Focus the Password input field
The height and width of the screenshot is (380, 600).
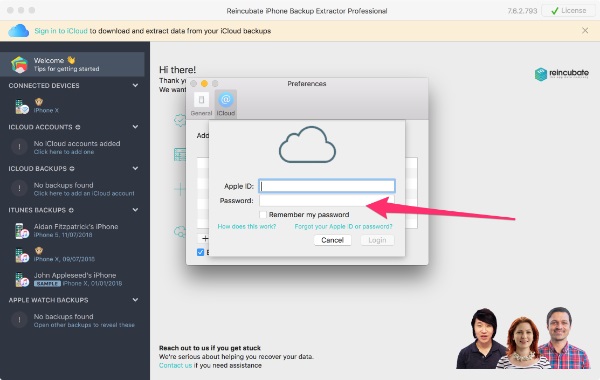pos(327,201)
